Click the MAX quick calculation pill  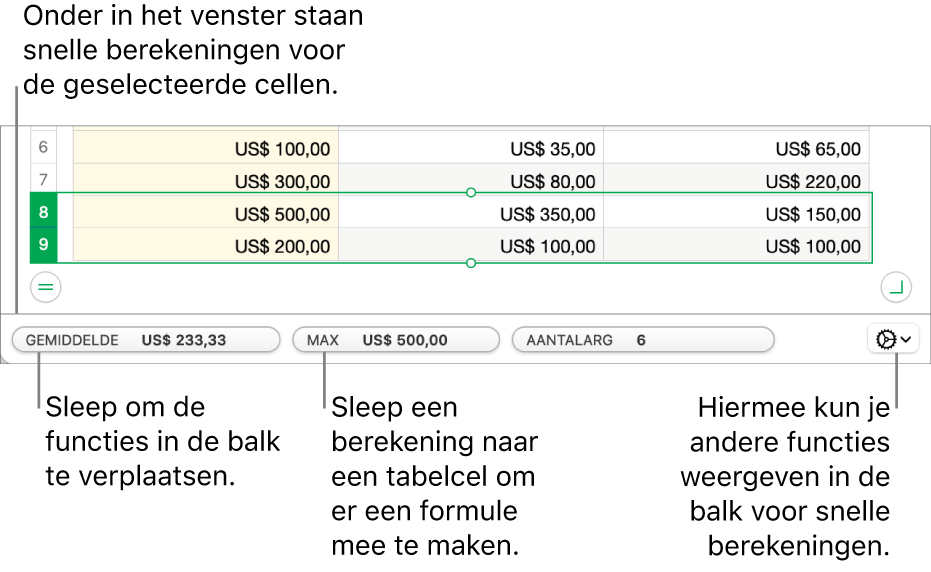[x=396, y=340]
